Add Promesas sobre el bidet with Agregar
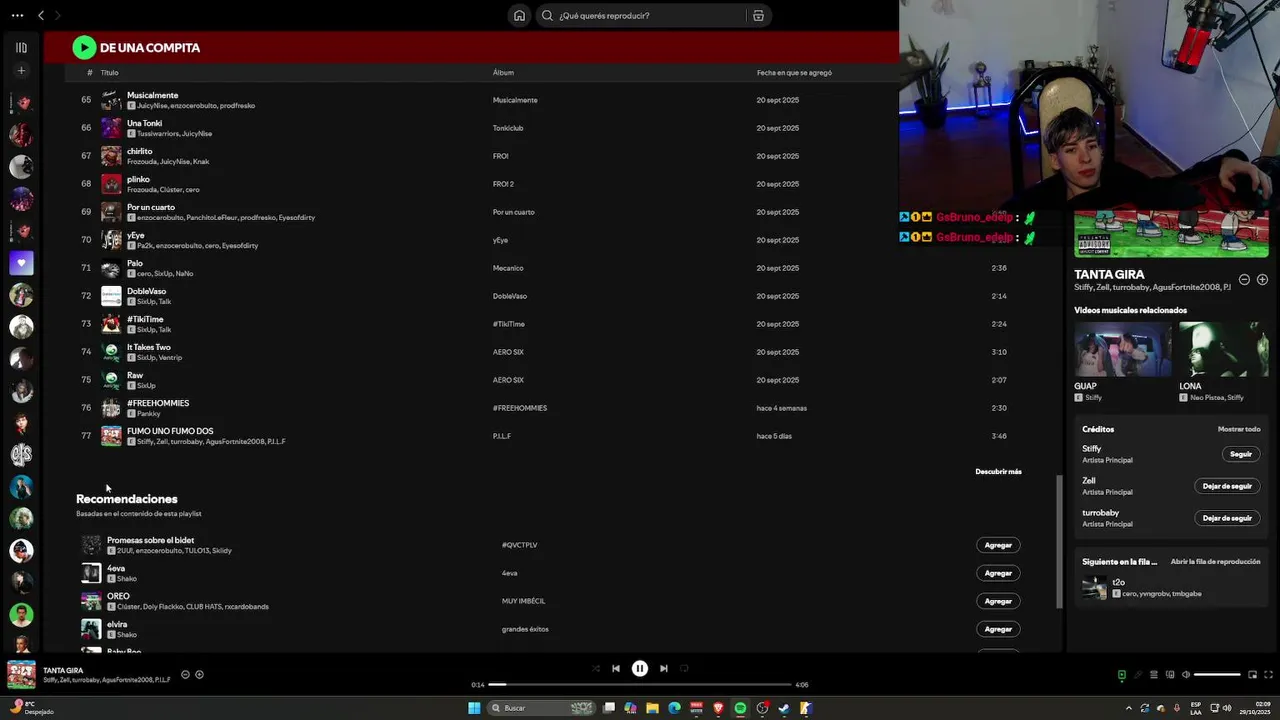This screenshot has height=720, width=1280. [998, 545]
